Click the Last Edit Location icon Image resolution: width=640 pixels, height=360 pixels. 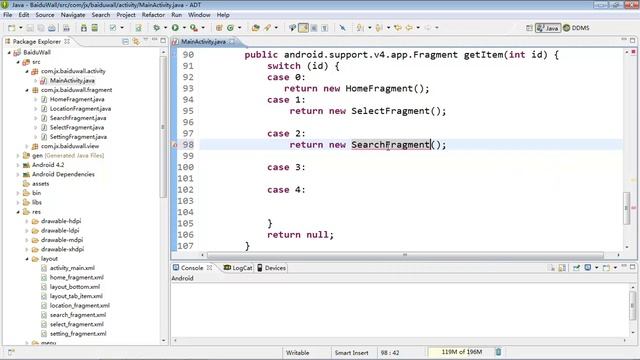pyautogui.click(x=398, y=28)
